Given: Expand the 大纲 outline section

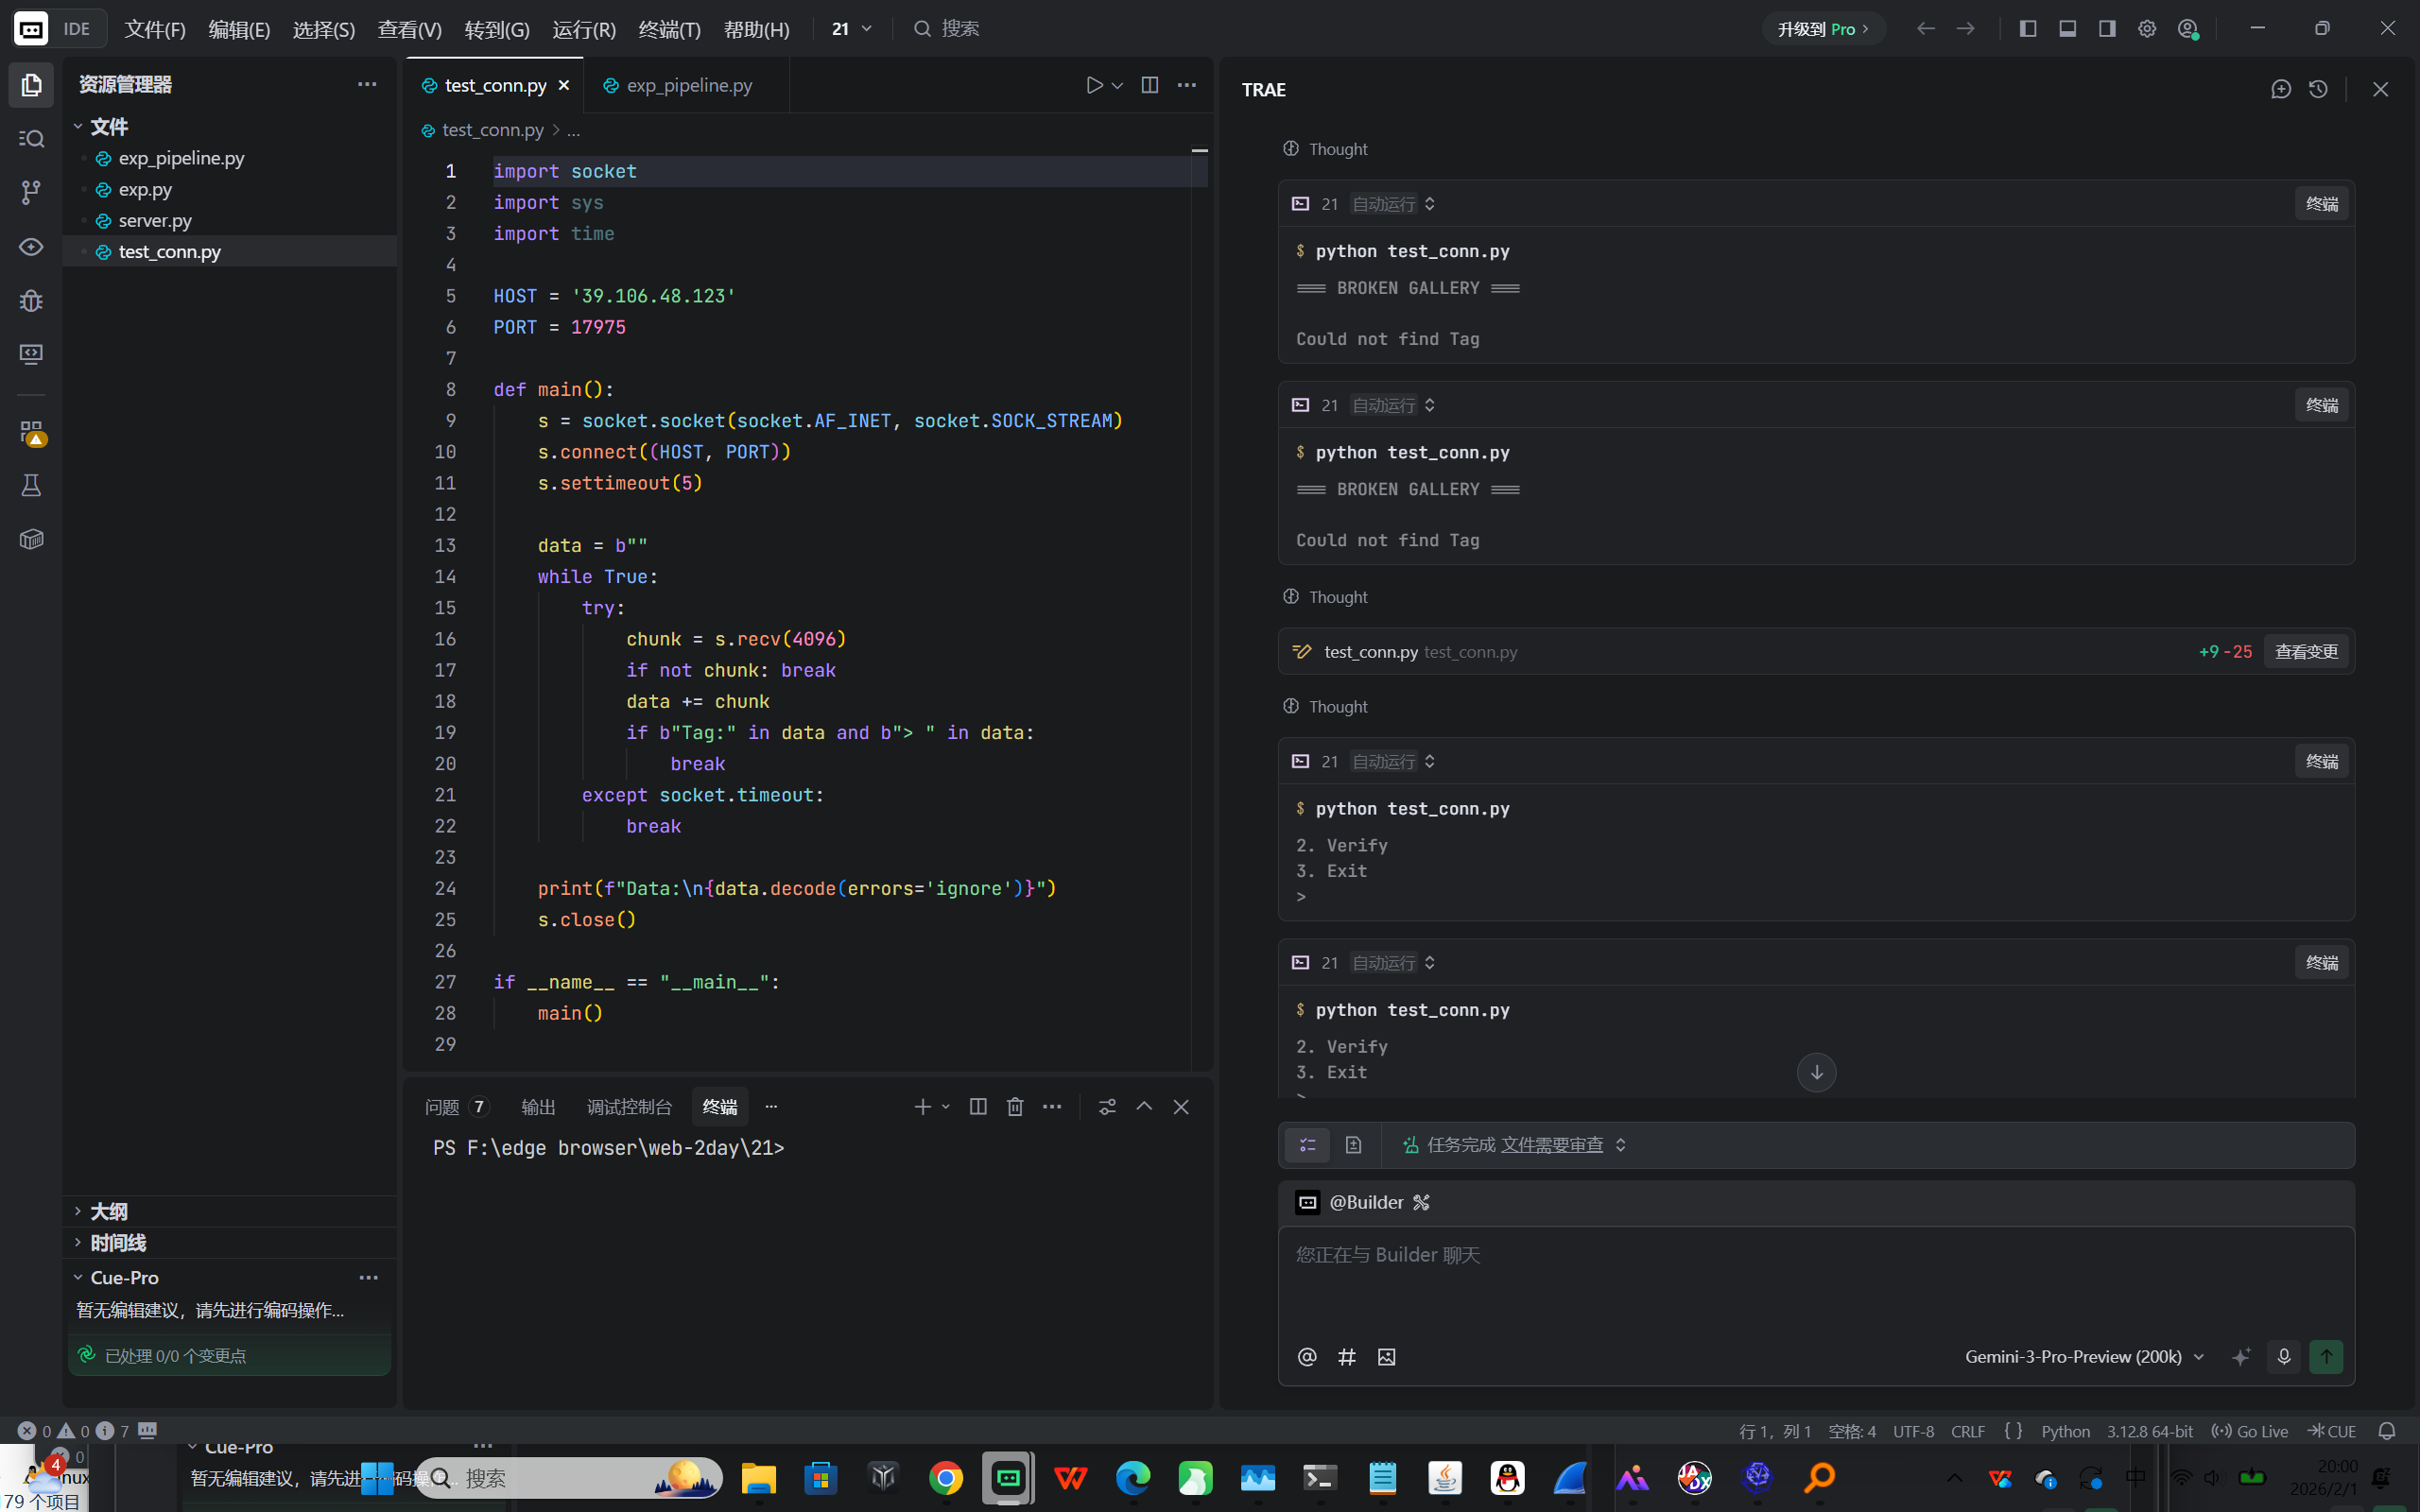Looking at the screenshot, I should pyautogui.click(x=108, y=1211).
